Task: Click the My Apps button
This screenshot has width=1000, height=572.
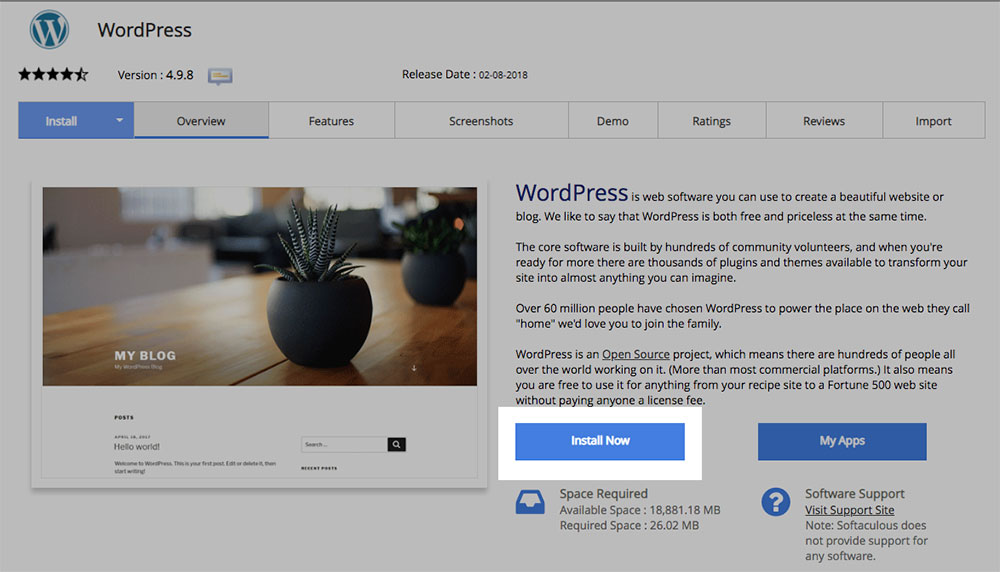Action: (842, 441)
